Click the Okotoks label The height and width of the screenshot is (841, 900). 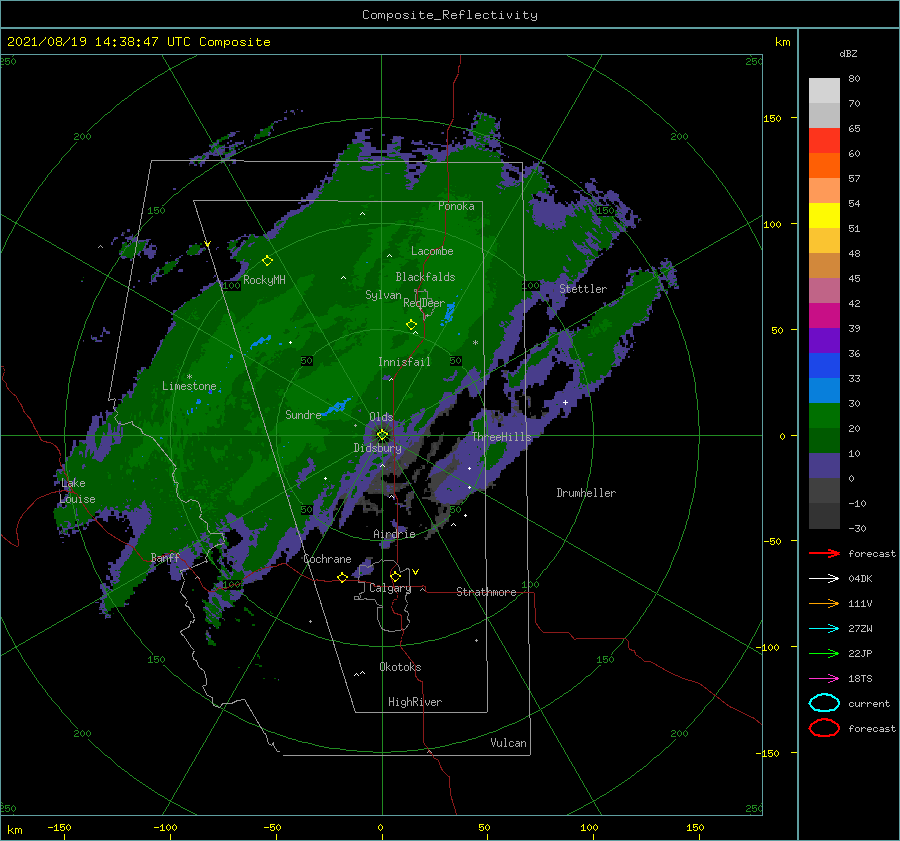pos(400,667)
